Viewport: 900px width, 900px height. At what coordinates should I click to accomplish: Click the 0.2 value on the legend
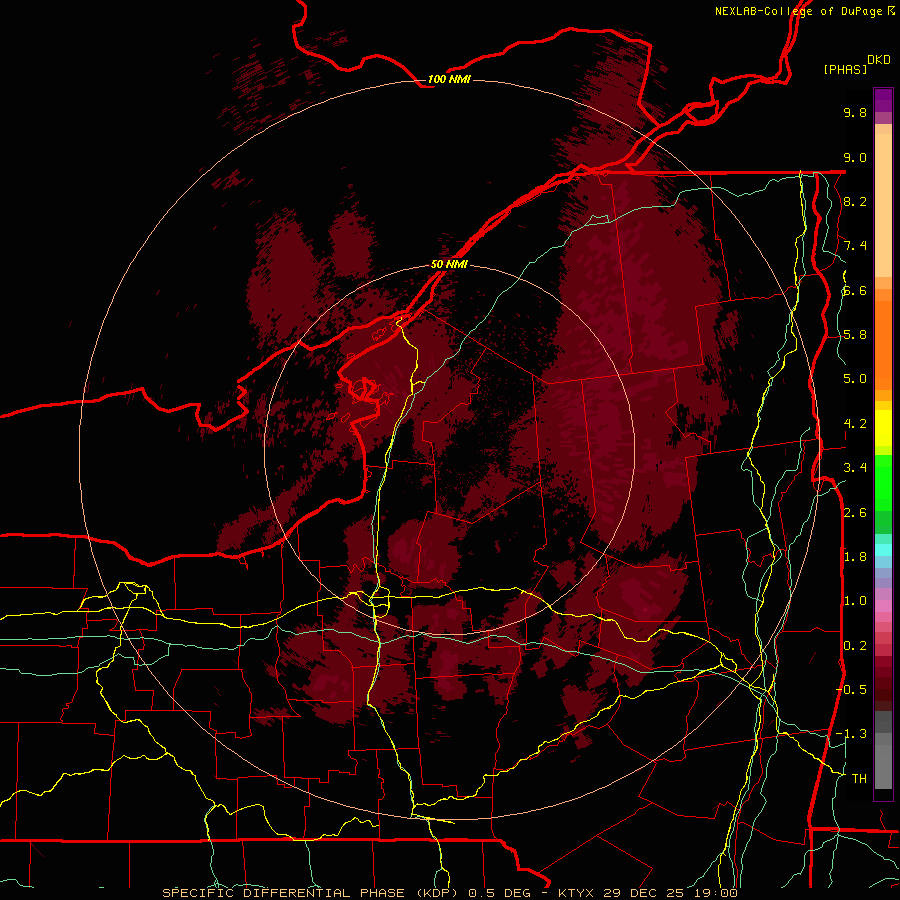[x=855, y=646]
